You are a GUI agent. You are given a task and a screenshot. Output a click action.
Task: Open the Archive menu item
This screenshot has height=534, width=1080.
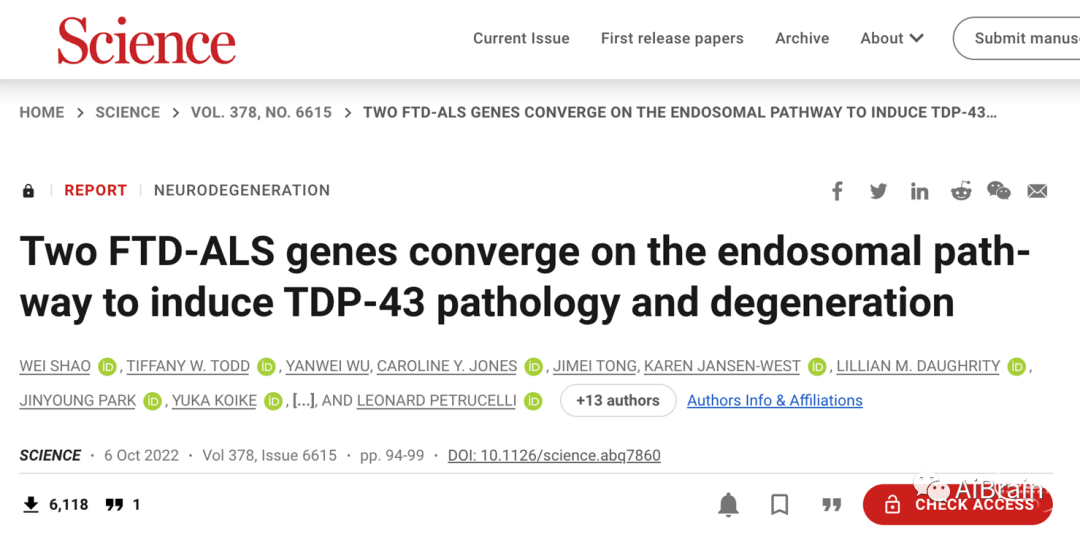[802, 39]
